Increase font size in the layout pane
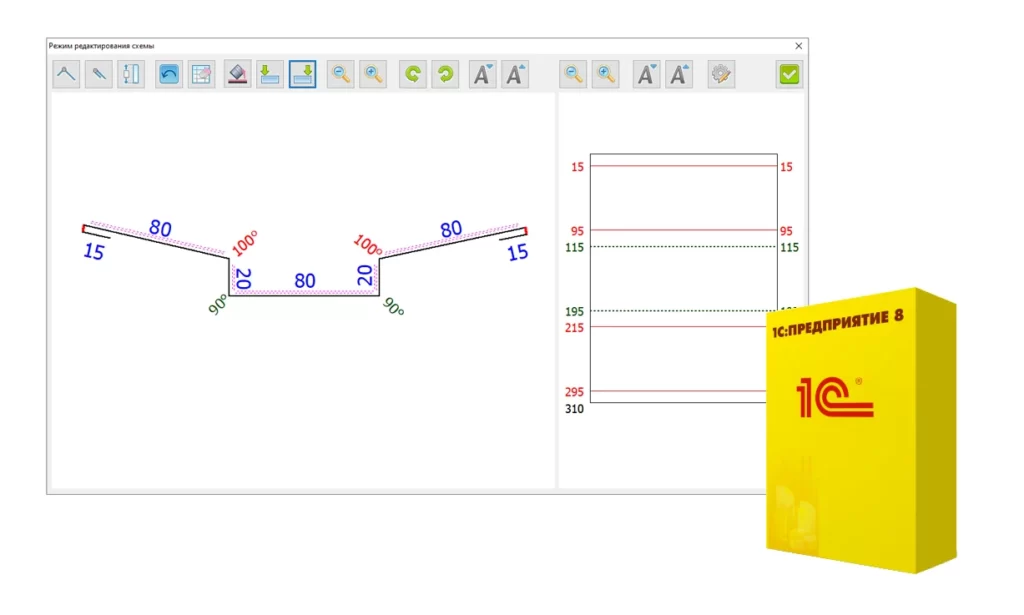This screenshot has width=1024, height=615. (x=679, y=74)
